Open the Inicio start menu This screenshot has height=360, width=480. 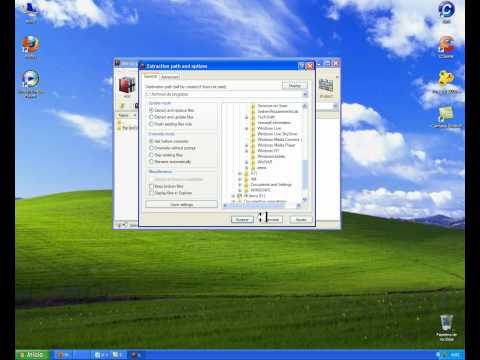[32, 355]
